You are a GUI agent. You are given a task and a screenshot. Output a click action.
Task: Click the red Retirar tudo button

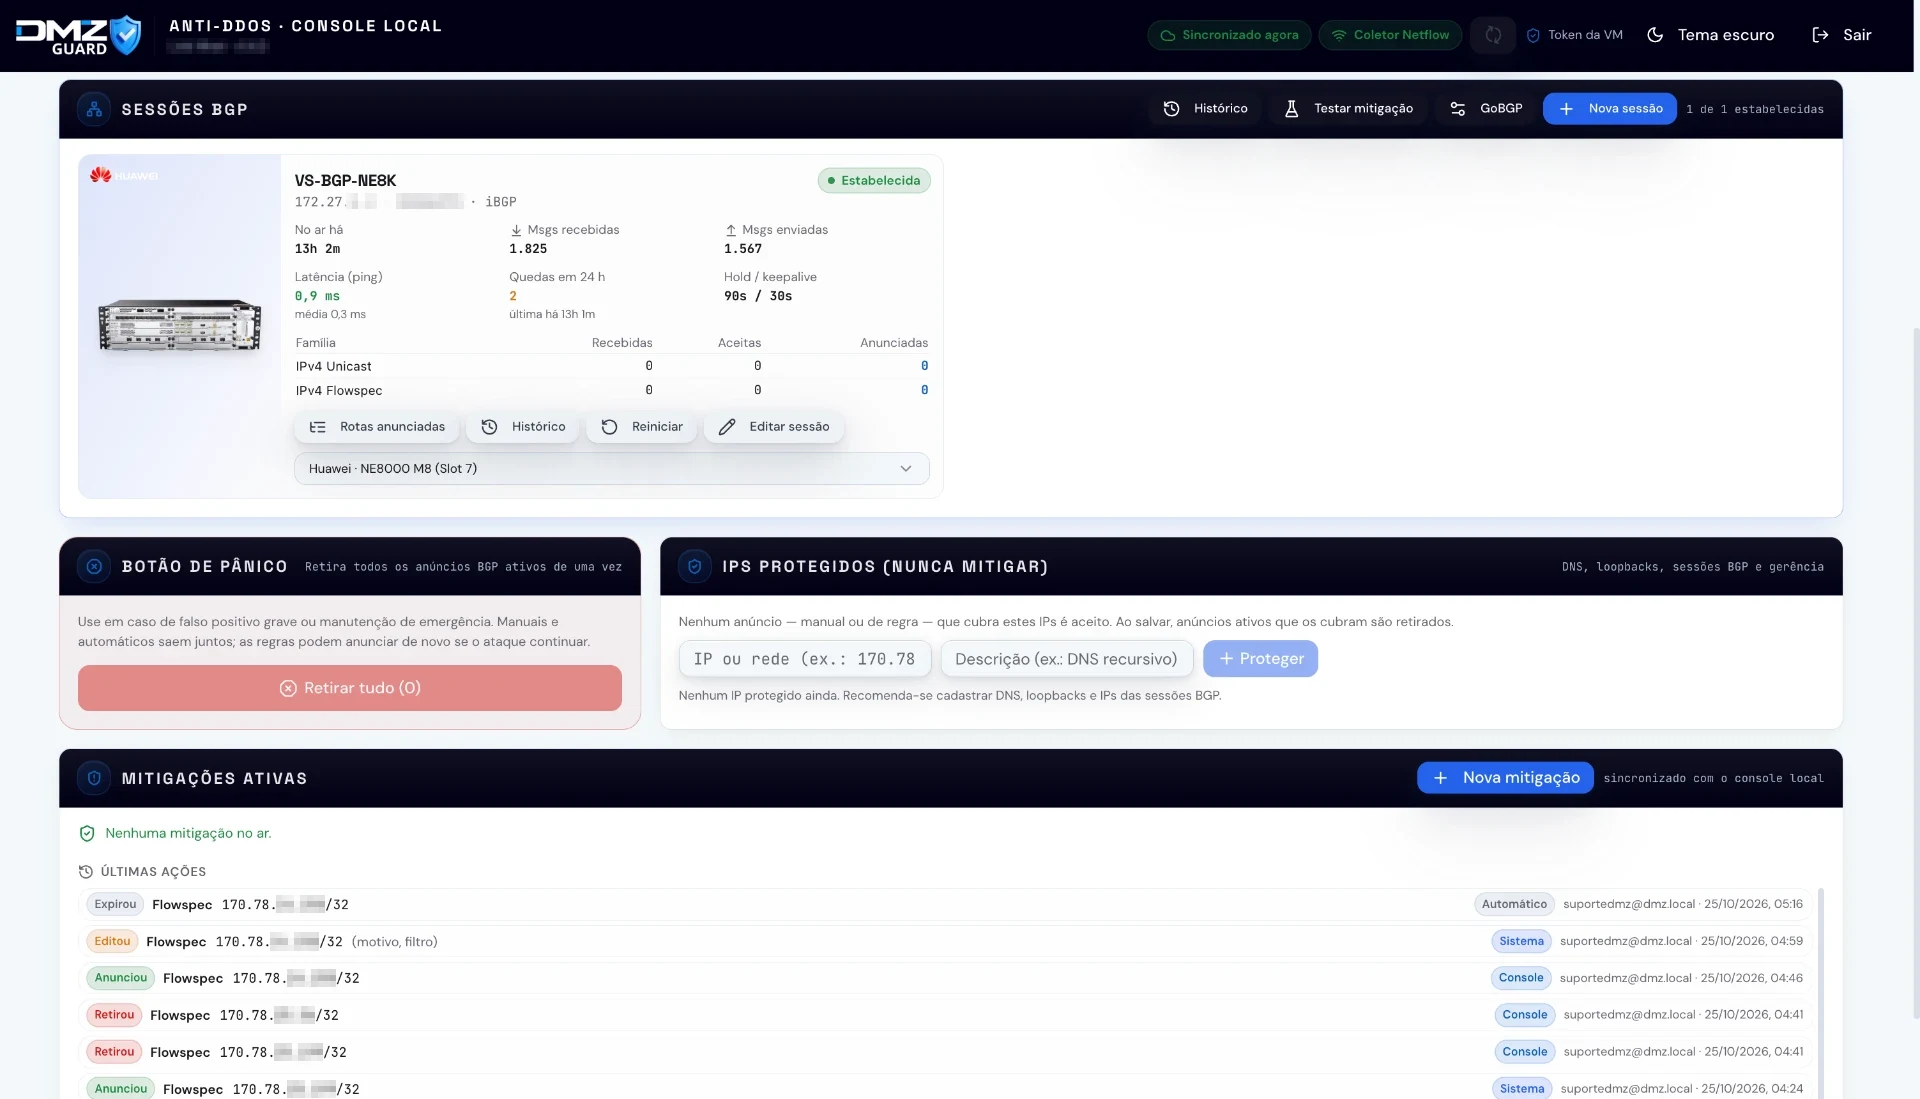point(350,688)
